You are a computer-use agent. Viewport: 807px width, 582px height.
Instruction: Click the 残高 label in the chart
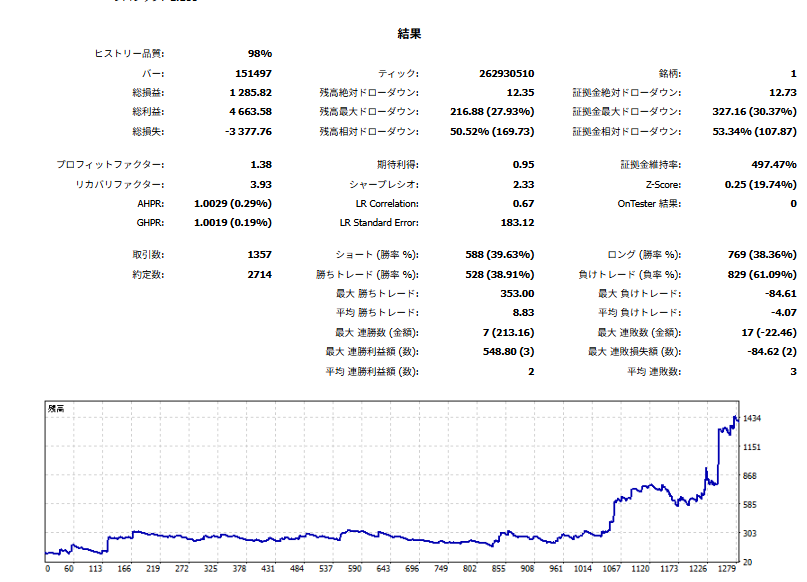tap(56, 409)
